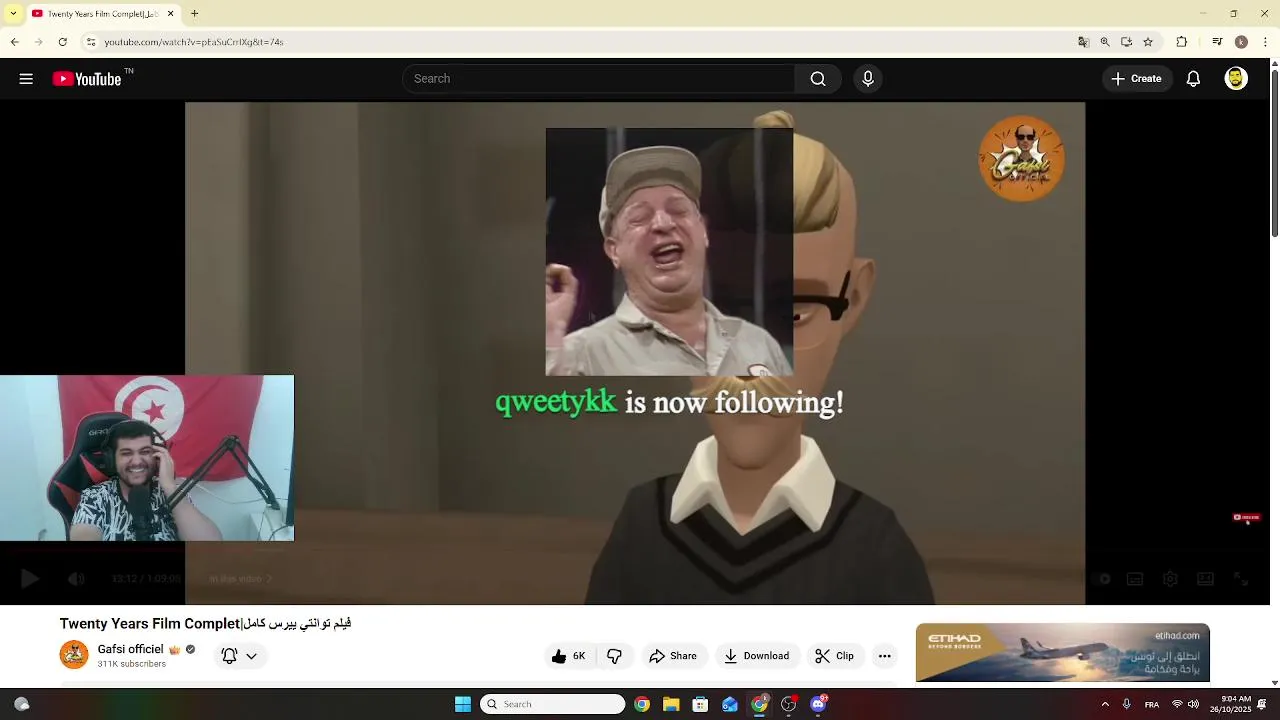Open the Gafsi officiel channel name link
The height and width of the screenshot is (720, 1280).
[130, 649]
